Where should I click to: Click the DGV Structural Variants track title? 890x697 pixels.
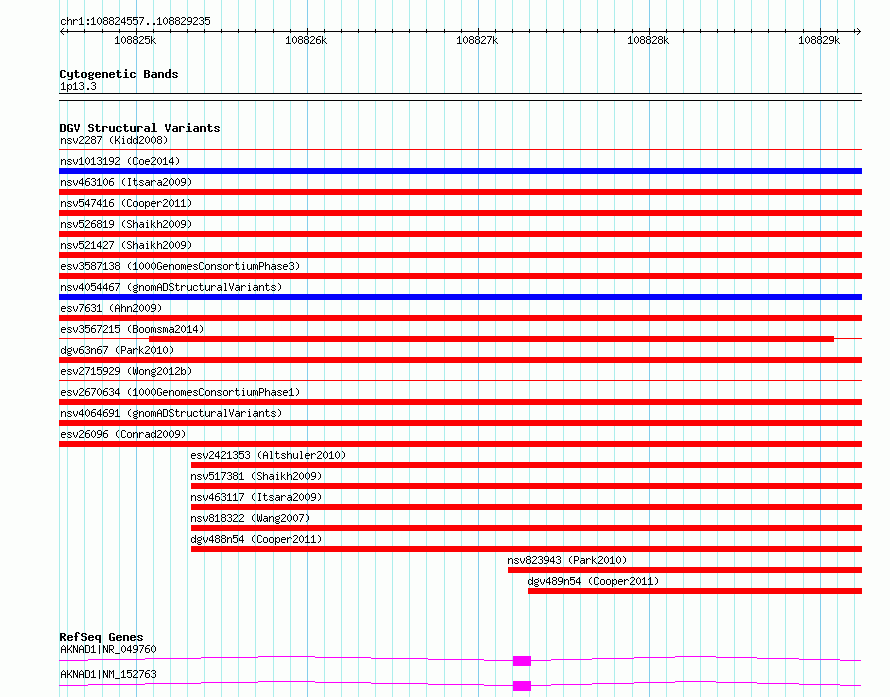tap(140, 128)
